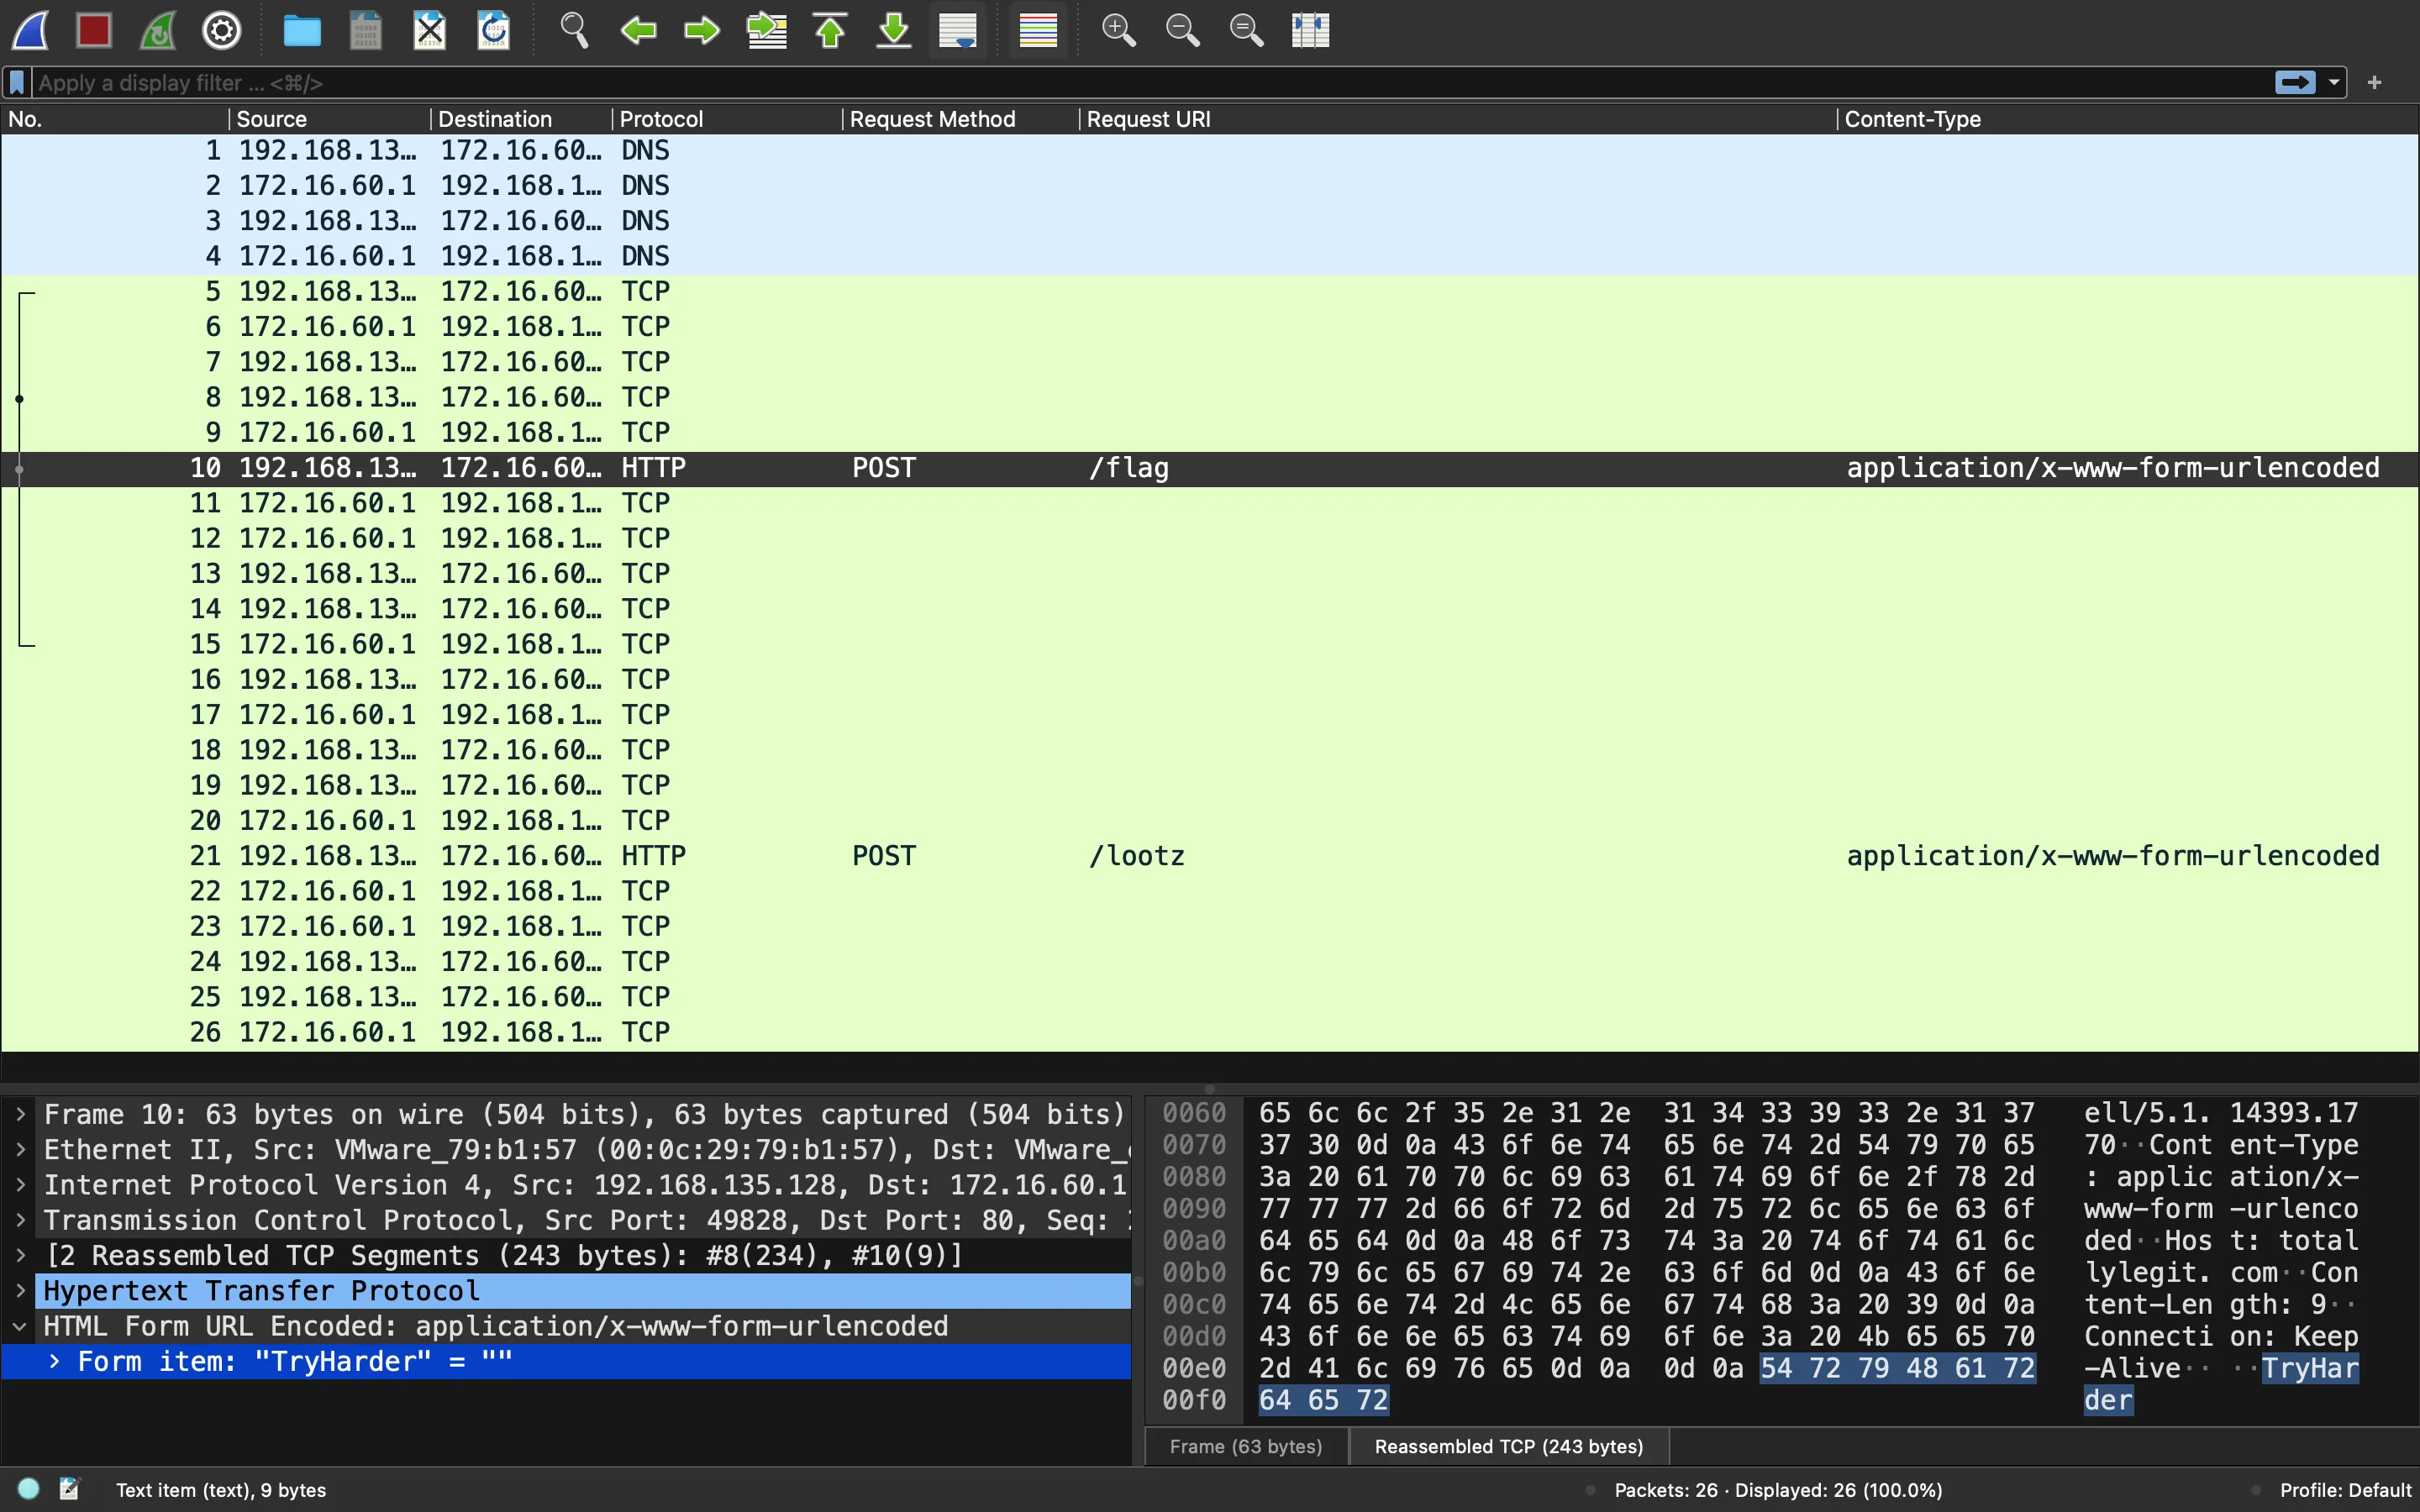Find a packet with the magnifier icon

coord(574,30)
